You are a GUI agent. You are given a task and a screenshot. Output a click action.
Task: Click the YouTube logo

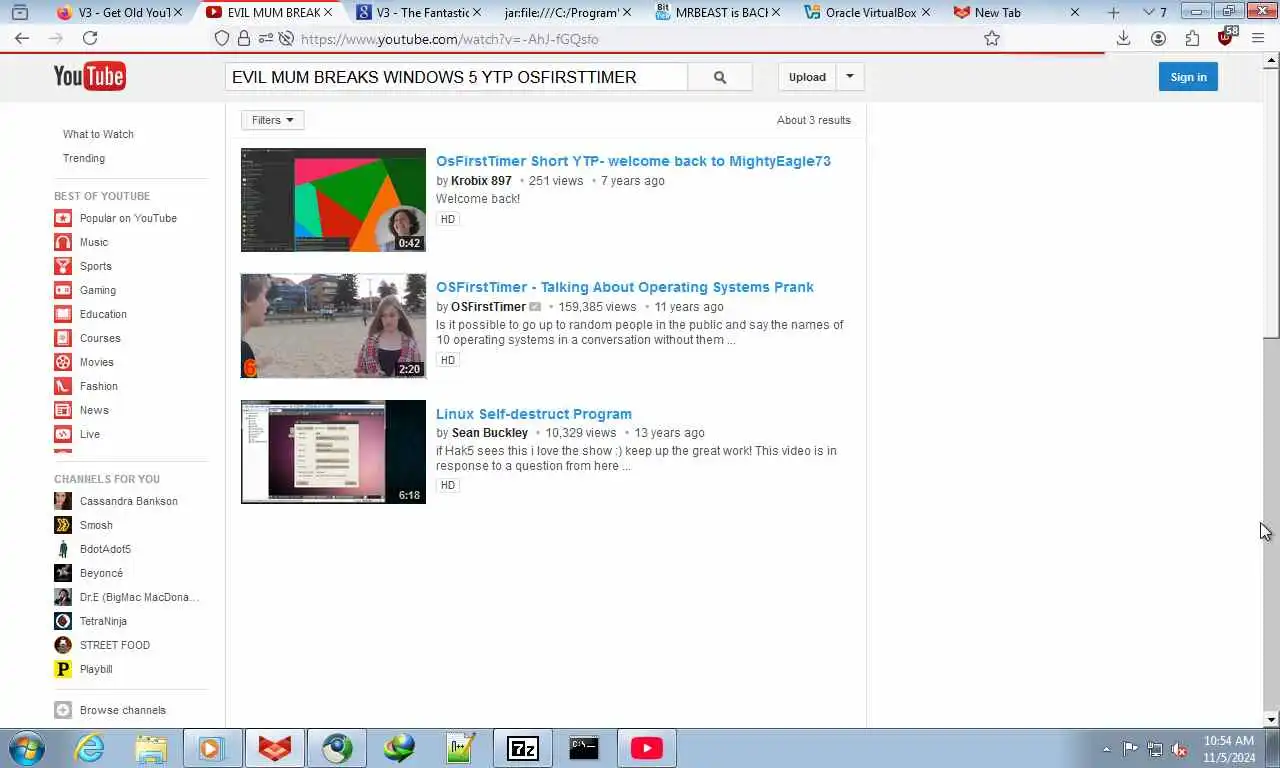(x=89, y=76)
